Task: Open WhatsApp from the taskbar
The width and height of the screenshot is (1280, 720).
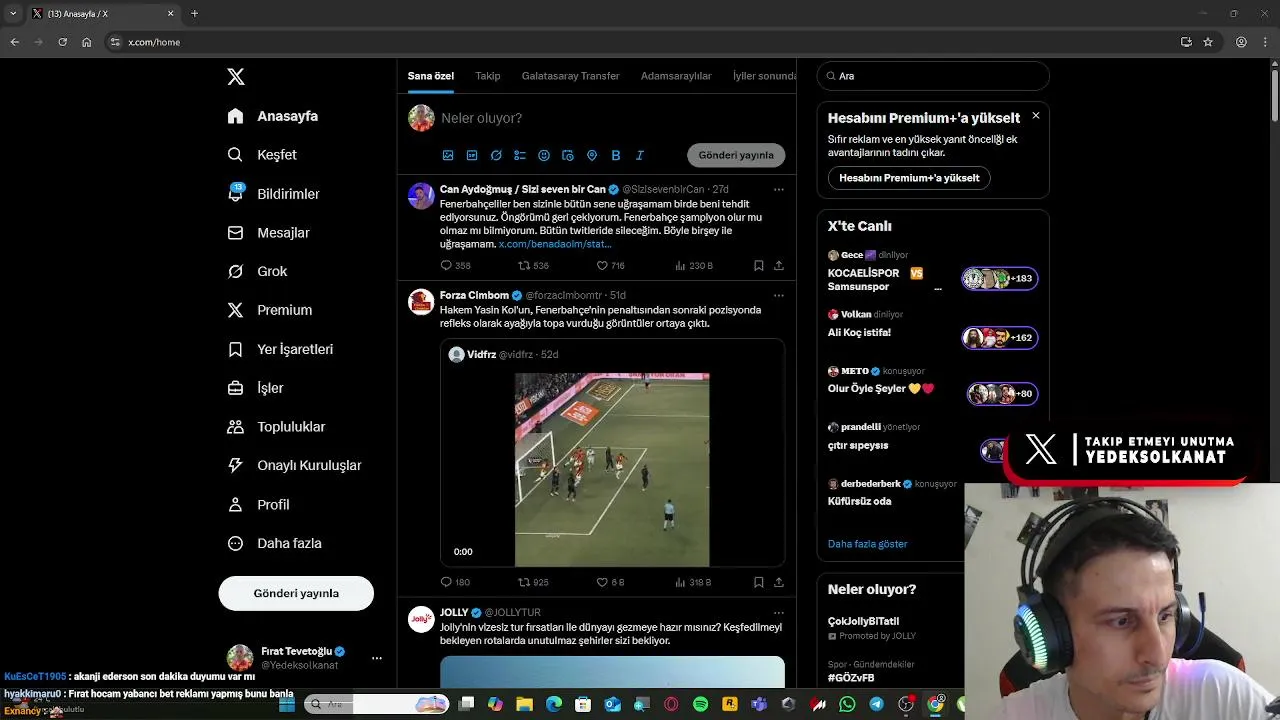Action: click(x=847, y=705)
